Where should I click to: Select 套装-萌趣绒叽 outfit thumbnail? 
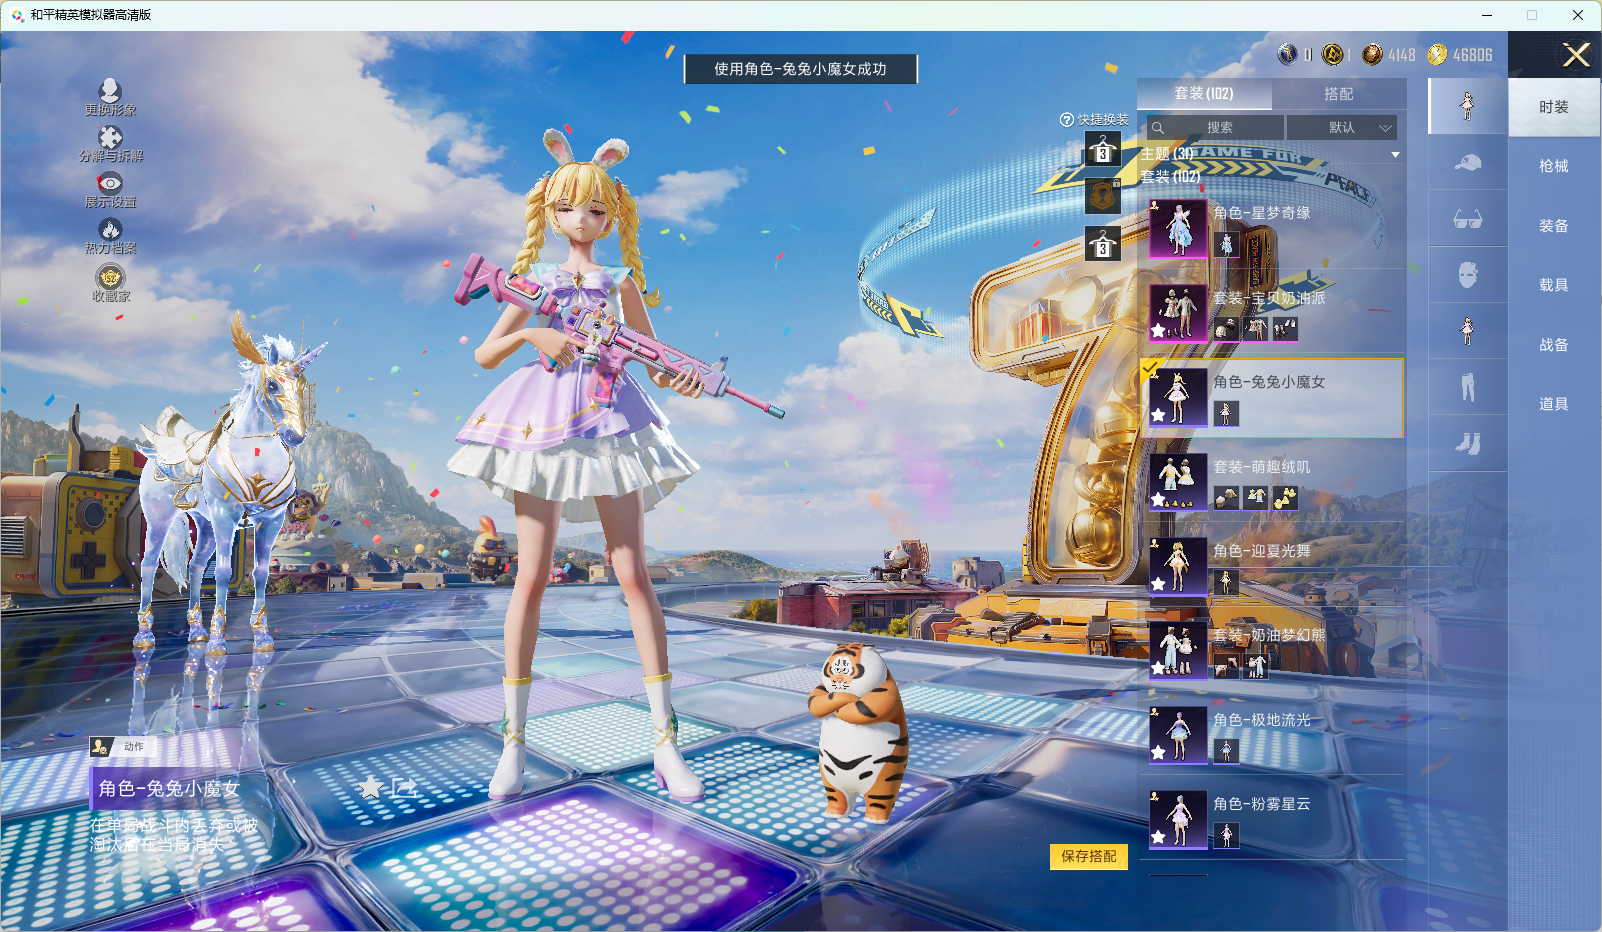tap(1178, 482)
